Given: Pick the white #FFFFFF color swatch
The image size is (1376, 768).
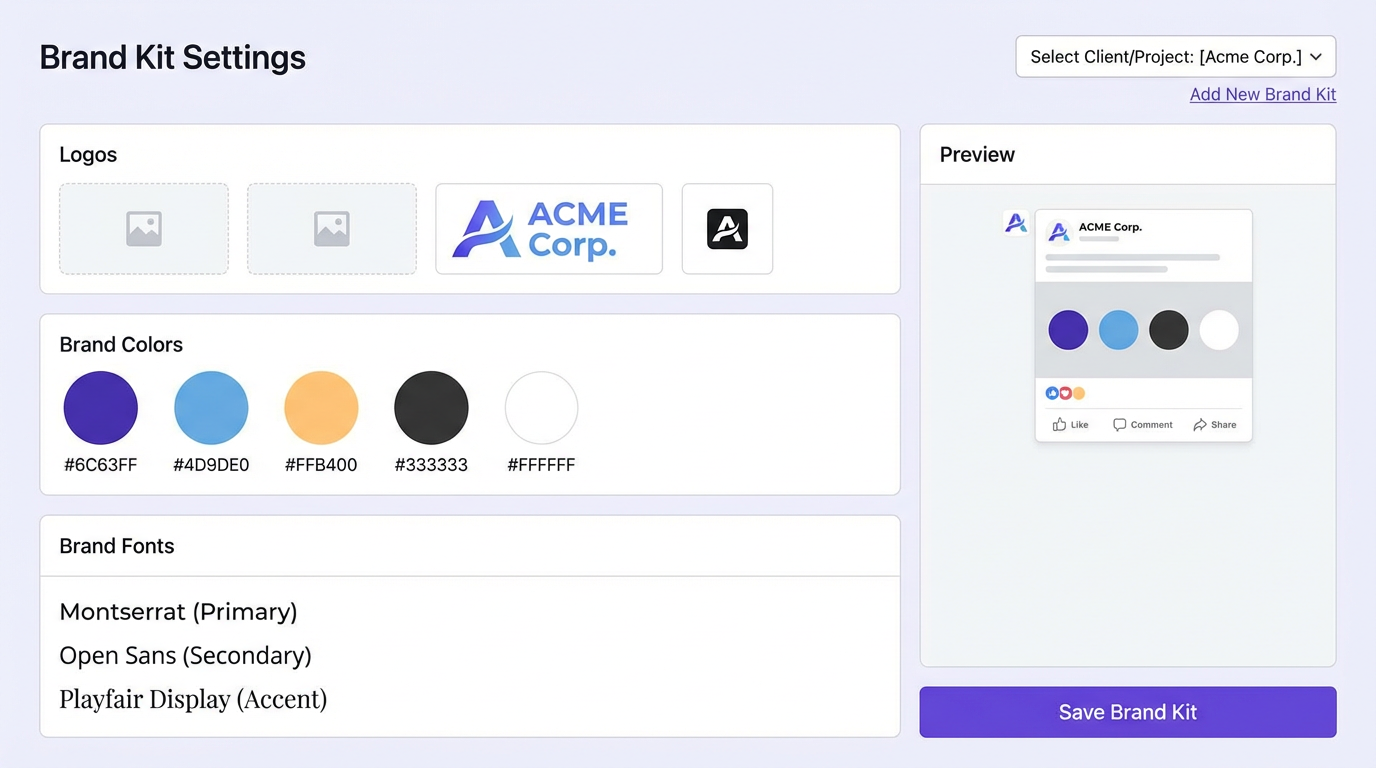Looking at the screenshot, I should coord(541,408).
